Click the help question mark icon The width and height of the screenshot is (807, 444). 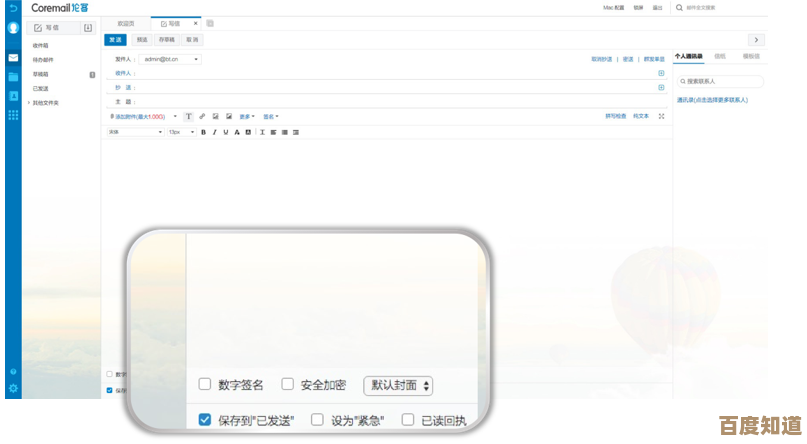coord(13,371)
